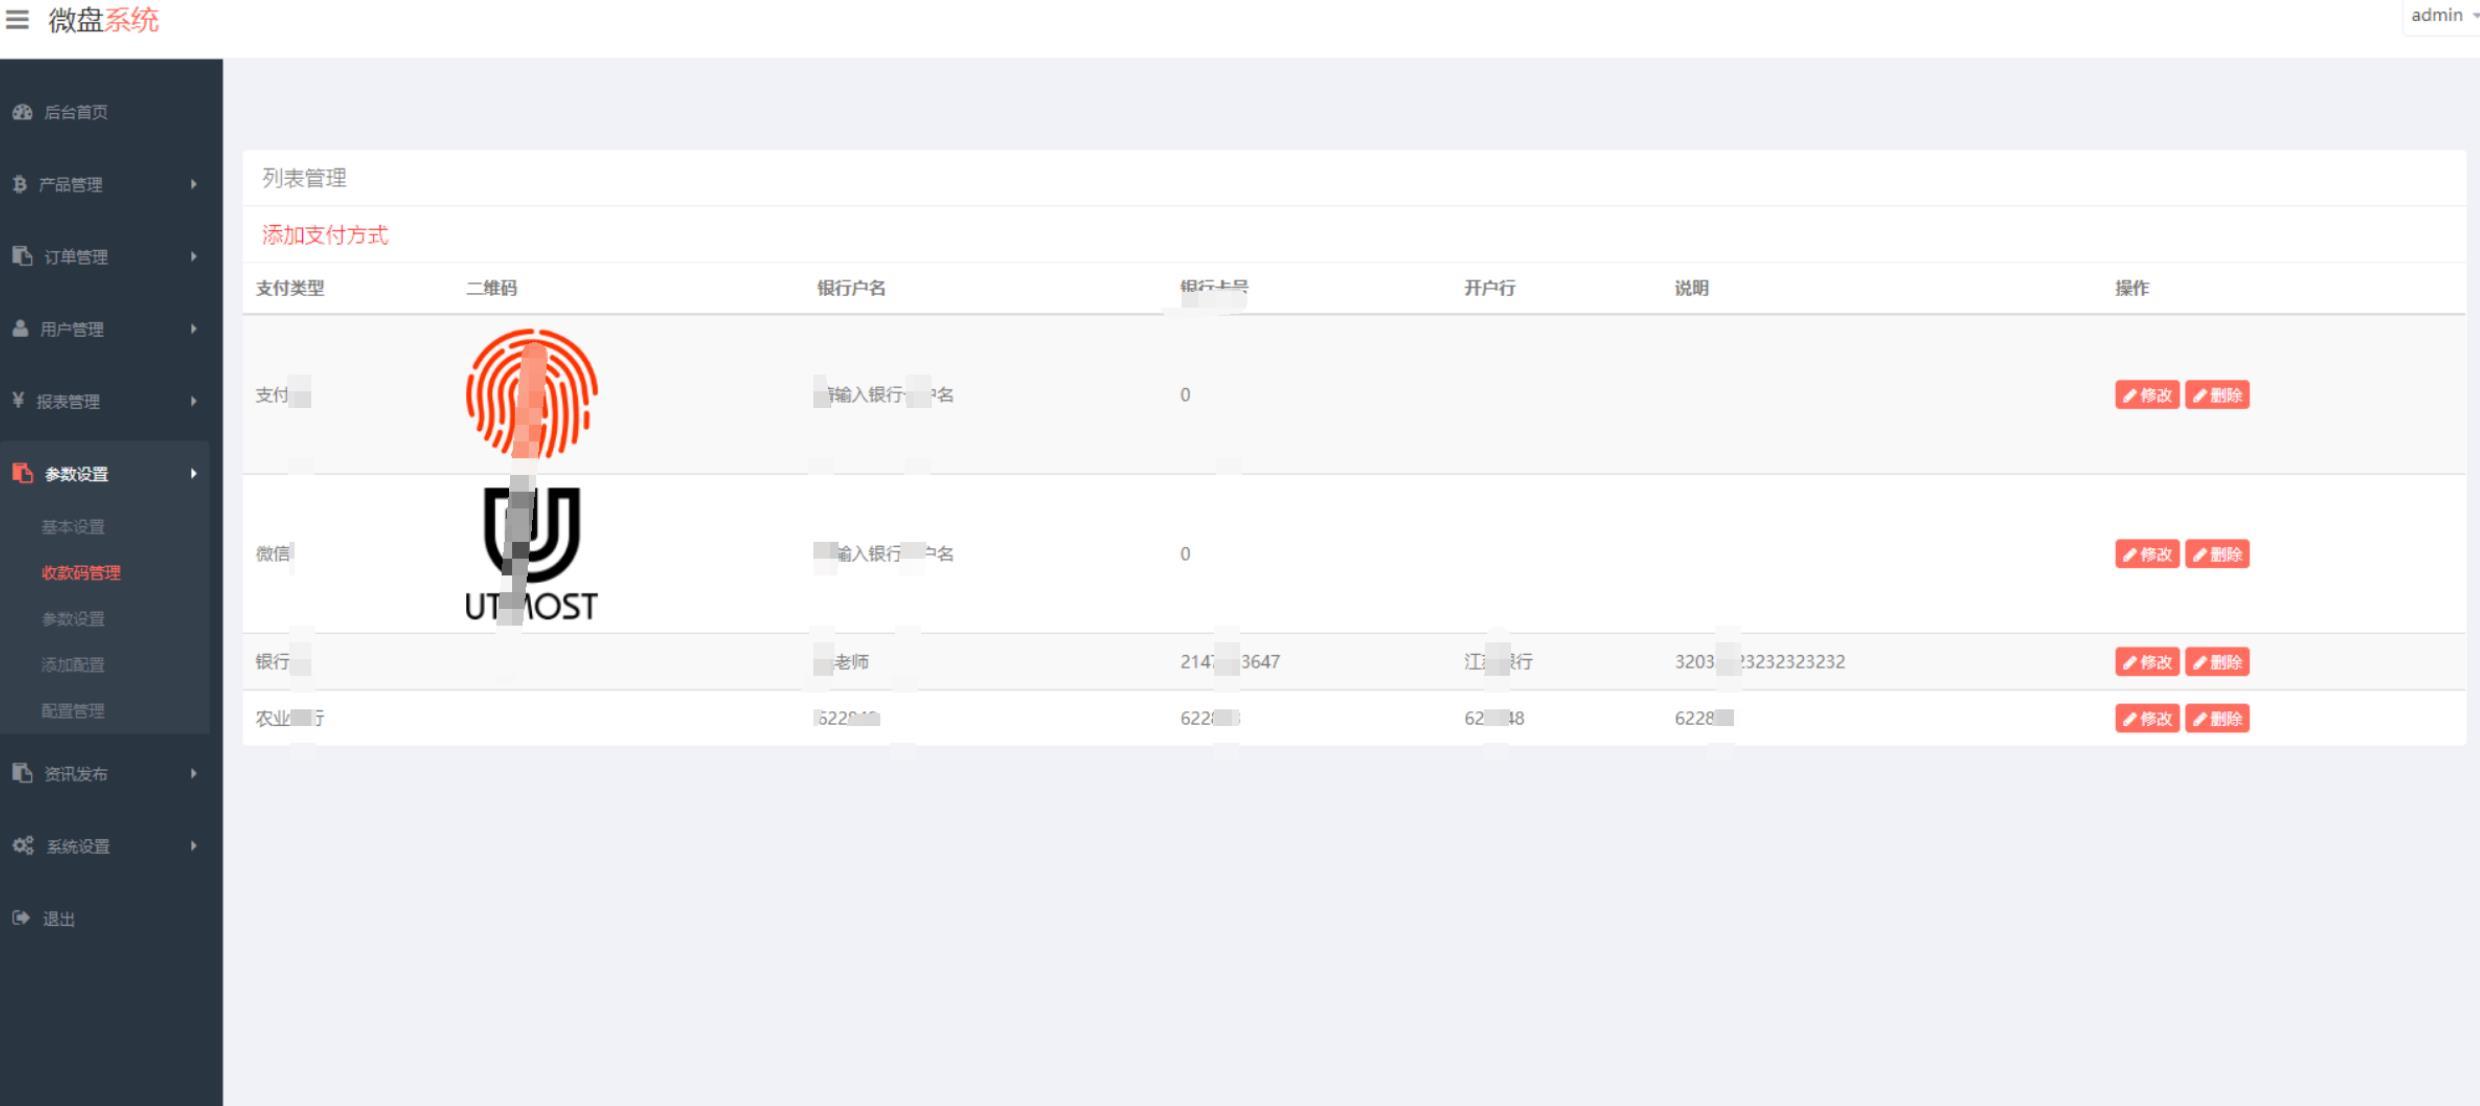This screenshot has width=2480, height=1106.
Task: Click the hamburger menu icon
Action: [17, 19]
